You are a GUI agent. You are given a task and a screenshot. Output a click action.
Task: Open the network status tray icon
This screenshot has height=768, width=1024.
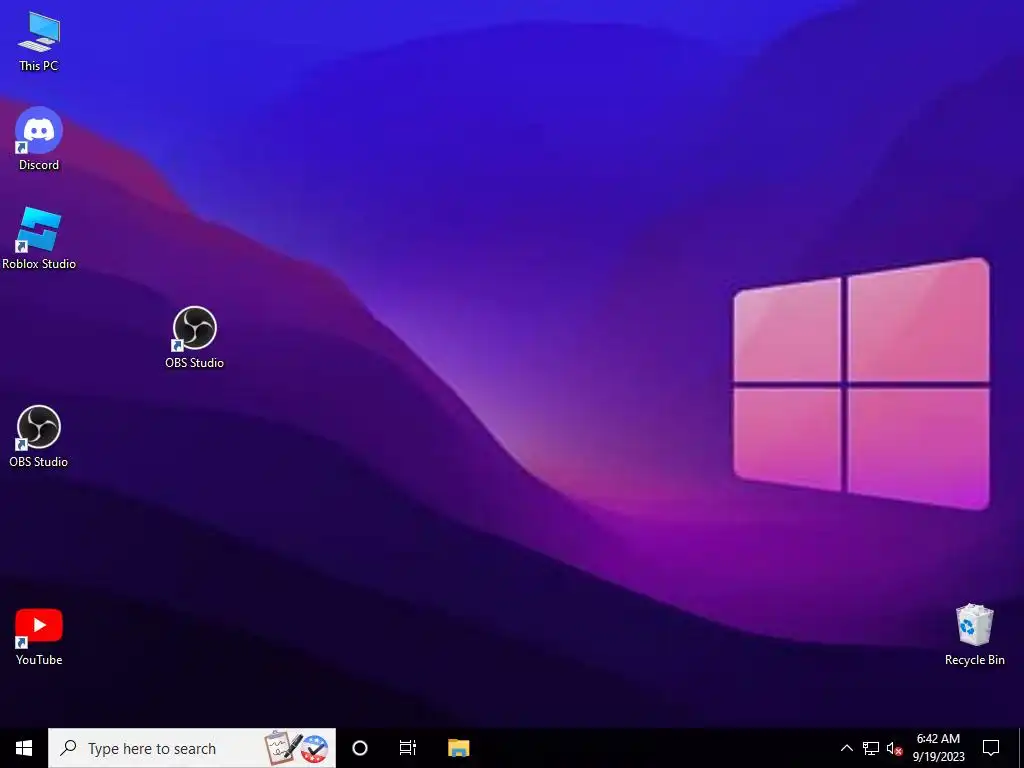[871, 748]
